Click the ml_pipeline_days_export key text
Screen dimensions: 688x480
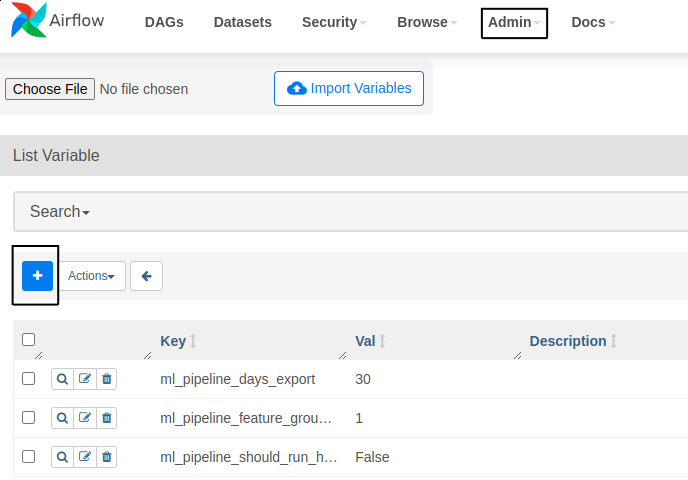point(237,379)
